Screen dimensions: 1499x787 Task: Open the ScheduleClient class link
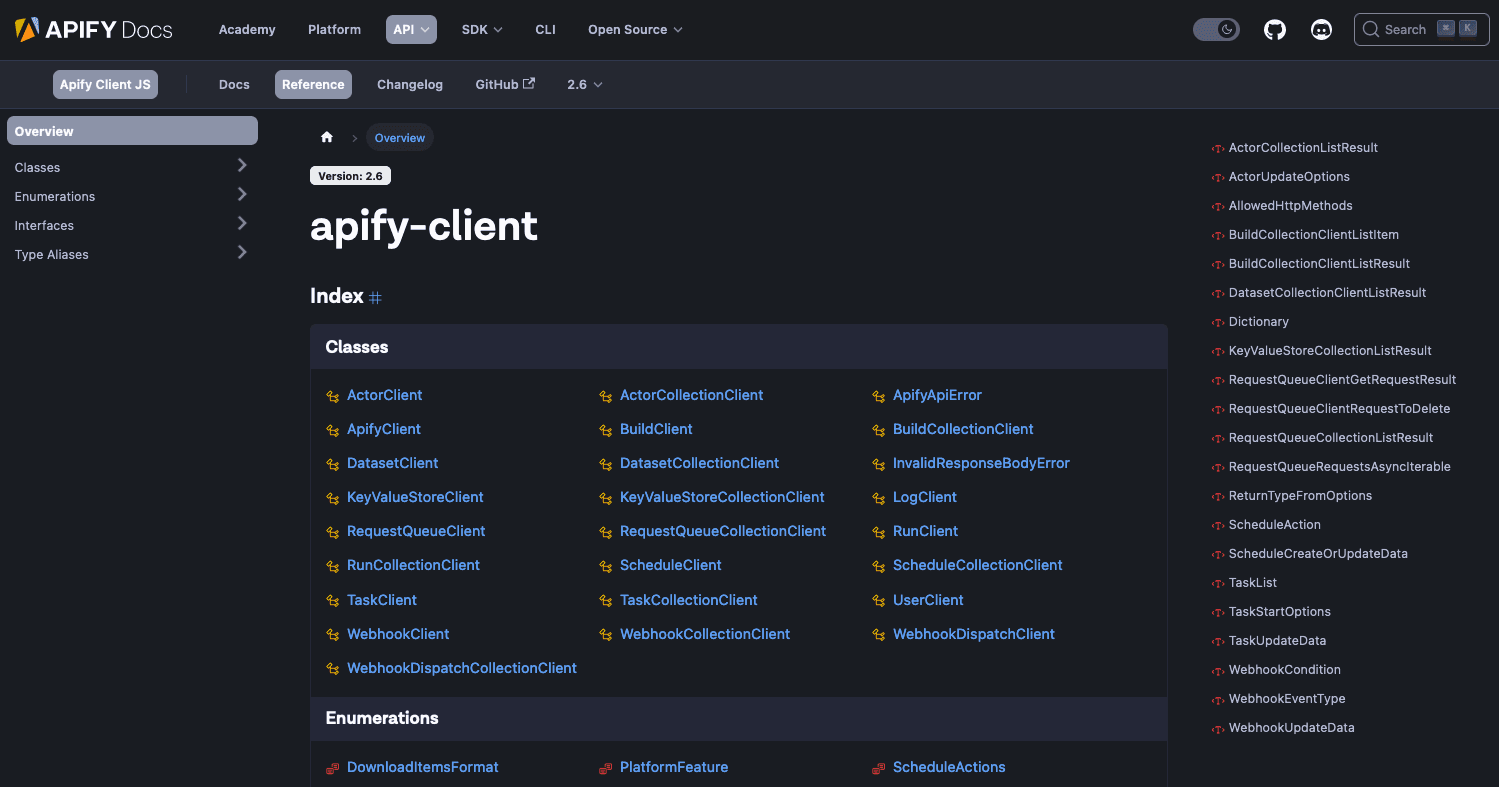670,565
